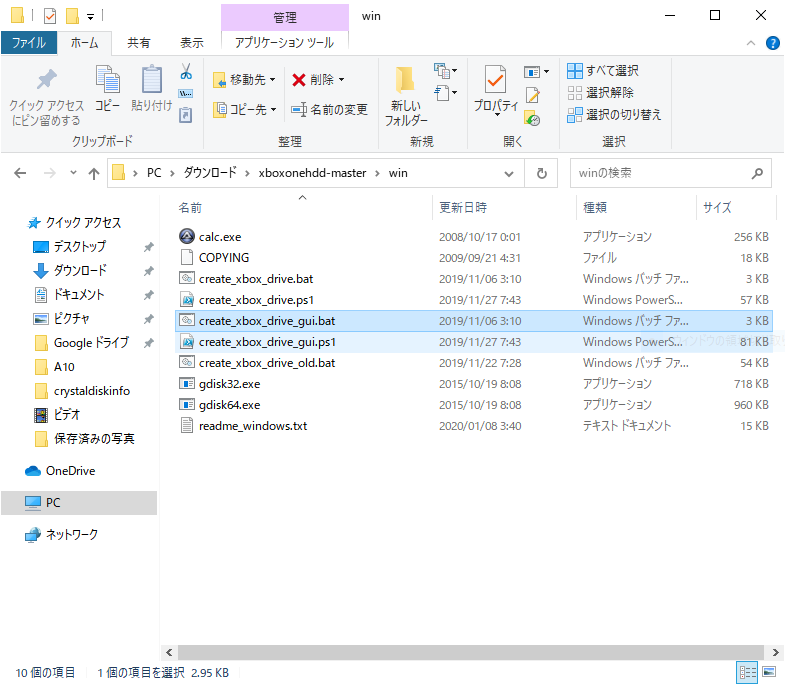This screenshot has height=685, width=785.
Task: Sort by 更新日時 column header
Action: pos(504,208)
